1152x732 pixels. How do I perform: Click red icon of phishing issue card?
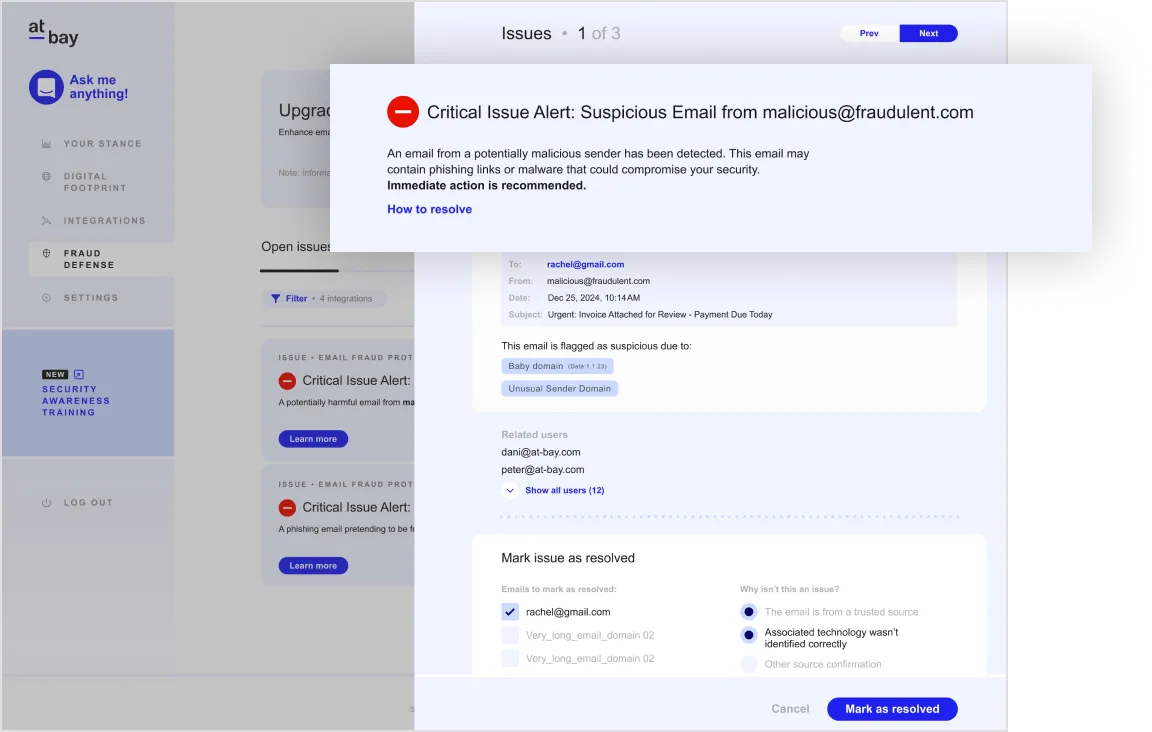(287, 508)
